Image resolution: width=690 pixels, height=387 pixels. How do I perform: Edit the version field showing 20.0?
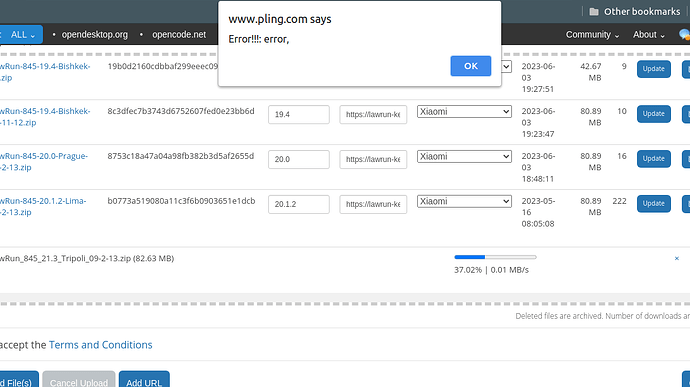click(x=299, y=159)
